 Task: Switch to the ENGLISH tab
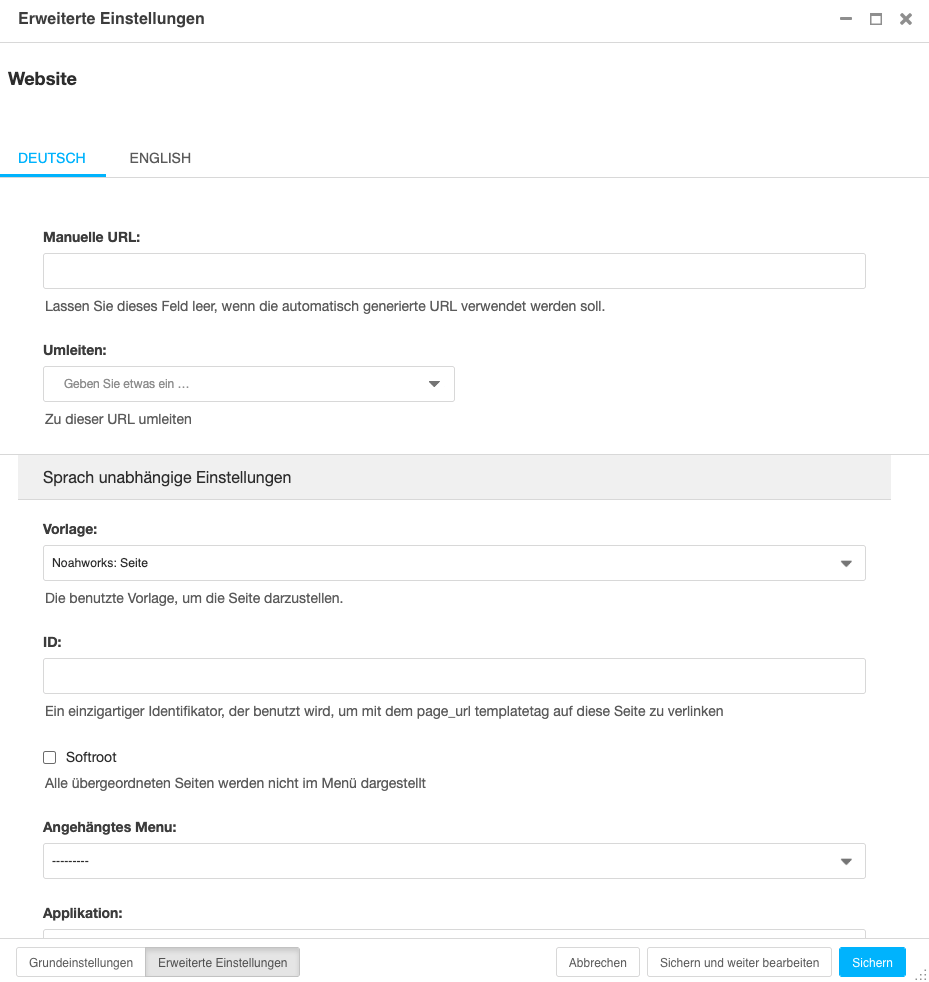tap(159, 158)
